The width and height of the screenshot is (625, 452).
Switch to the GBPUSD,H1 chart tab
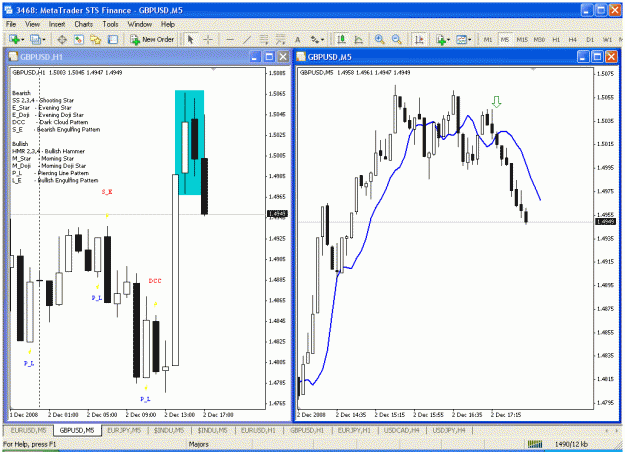(307, 430)
